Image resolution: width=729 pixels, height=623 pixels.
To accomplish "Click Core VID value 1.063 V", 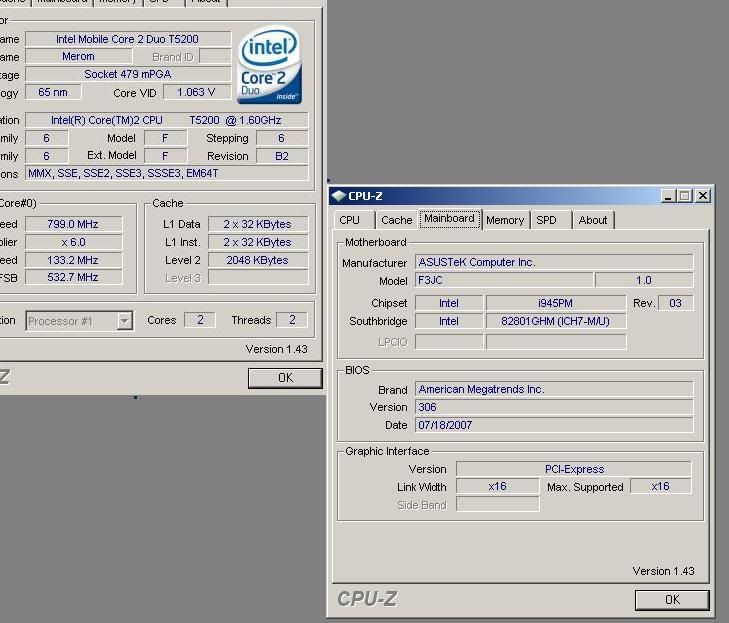I will pyautogui.click(x=197, y=92).
